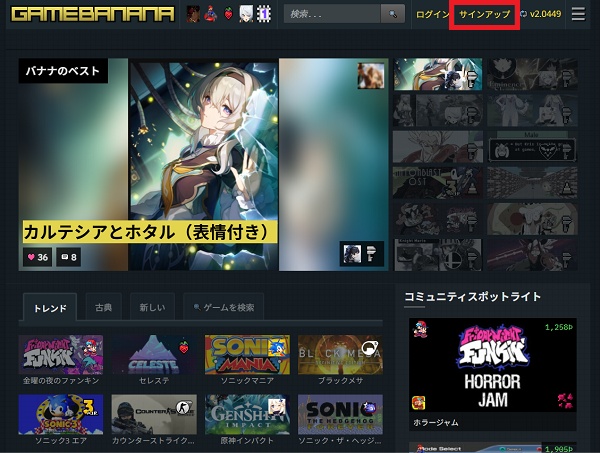Open the Sonic the Hedgehog Forever tile
This screenshot has width=600, height=453.
(x=340, y=414)
